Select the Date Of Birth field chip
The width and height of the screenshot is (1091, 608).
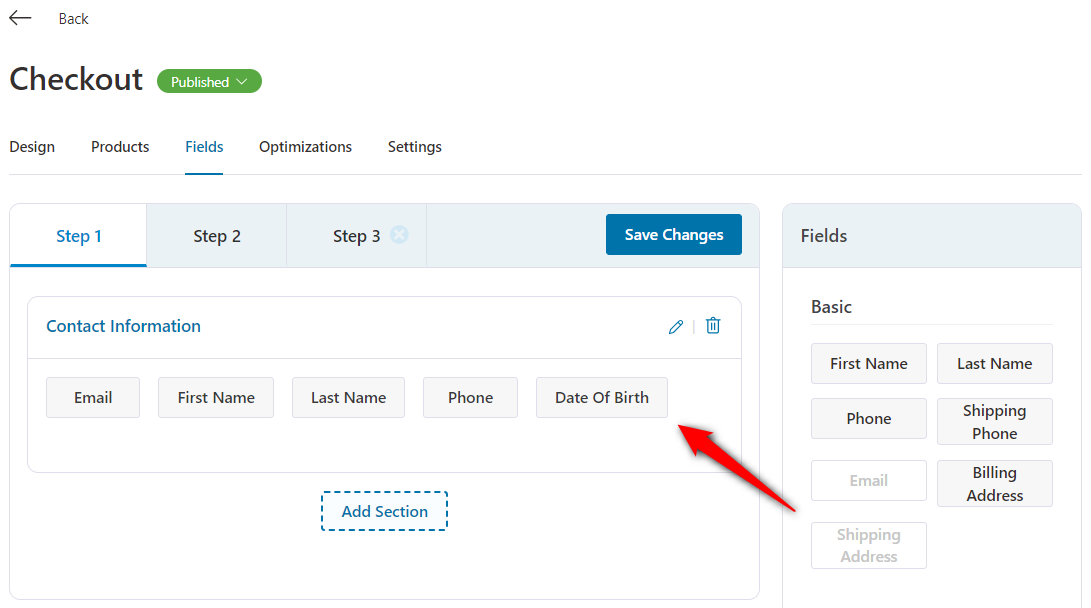pos(602,397)
